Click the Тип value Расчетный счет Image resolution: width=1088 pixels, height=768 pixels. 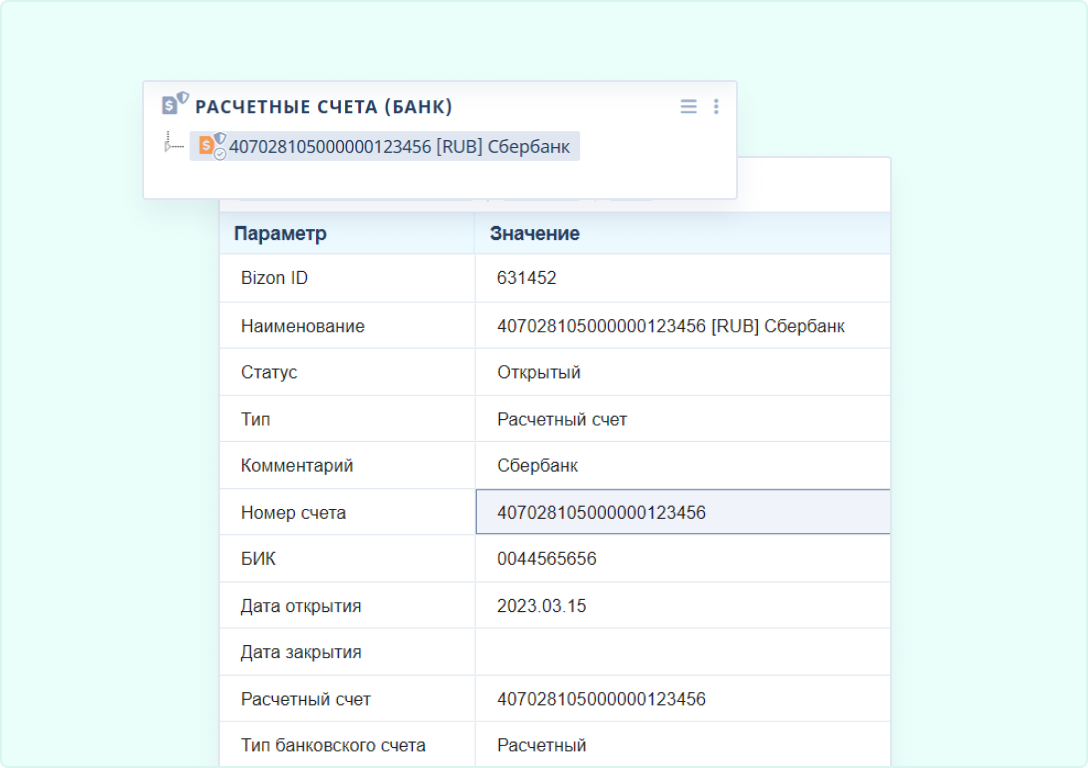tap(561, 419)
